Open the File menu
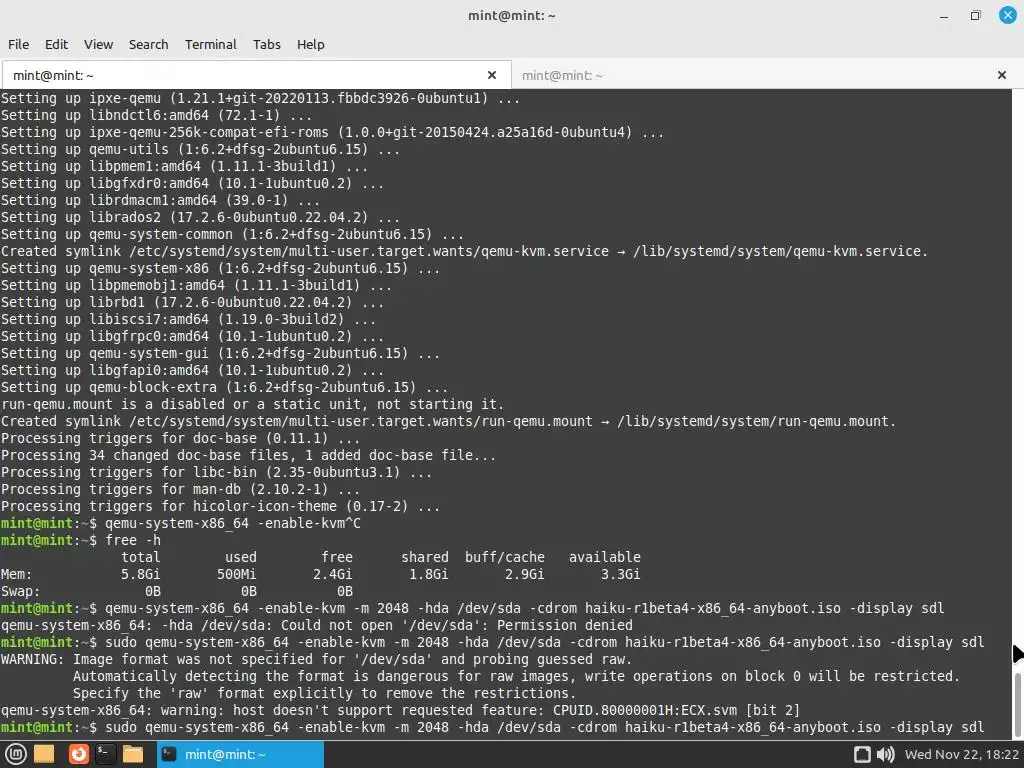Image resolution: width=1024 pixels, height=768 pixels. point(18,44)
